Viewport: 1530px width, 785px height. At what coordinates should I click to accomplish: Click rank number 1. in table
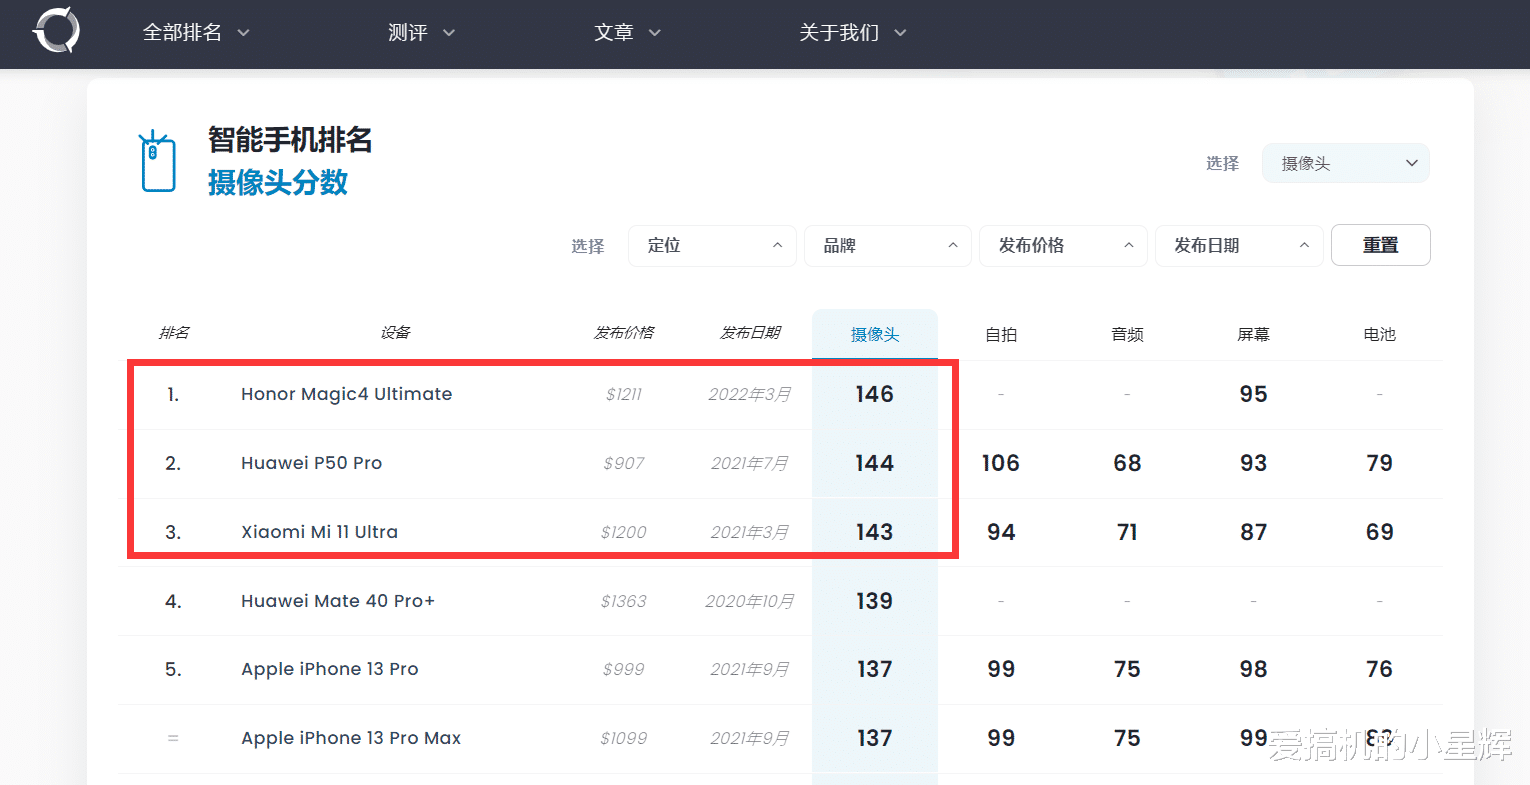(173, 395)
